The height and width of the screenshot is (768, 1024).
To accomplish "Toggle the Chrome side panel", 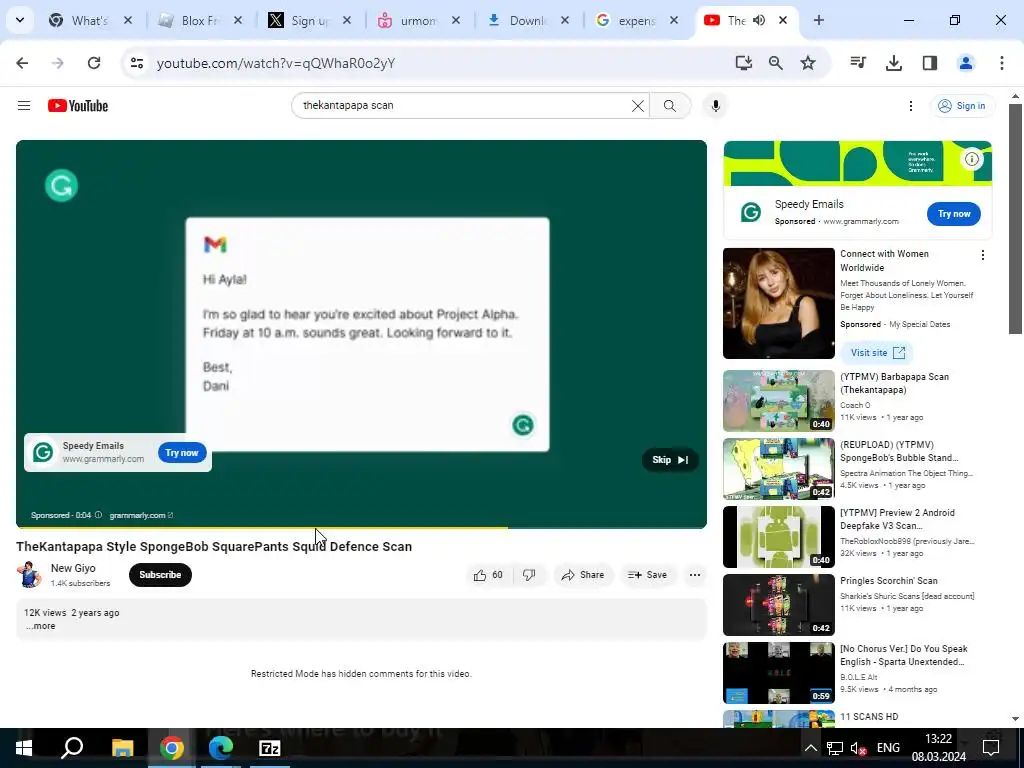I will tap(930, 63).
